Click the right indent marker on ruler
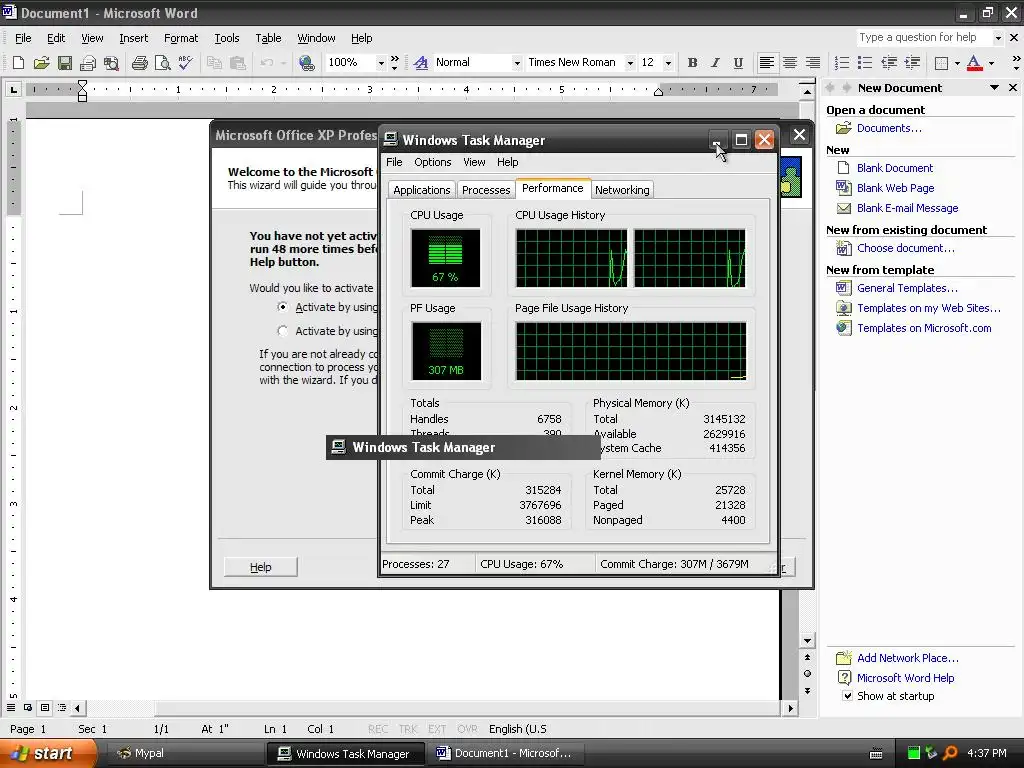Screen dimensions: 1024x768 click(x=658, y=92)
